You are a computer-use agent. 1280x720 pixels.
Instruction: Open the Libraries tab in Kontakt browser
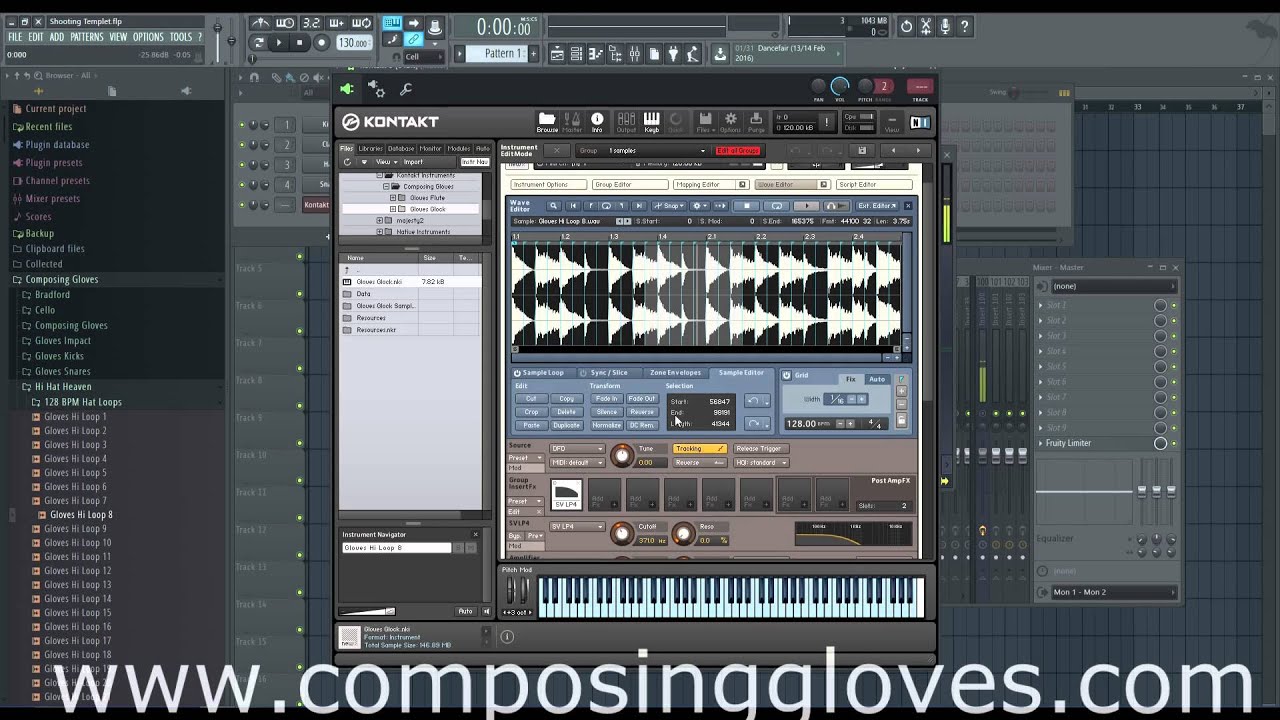click(x=370, y=149)
